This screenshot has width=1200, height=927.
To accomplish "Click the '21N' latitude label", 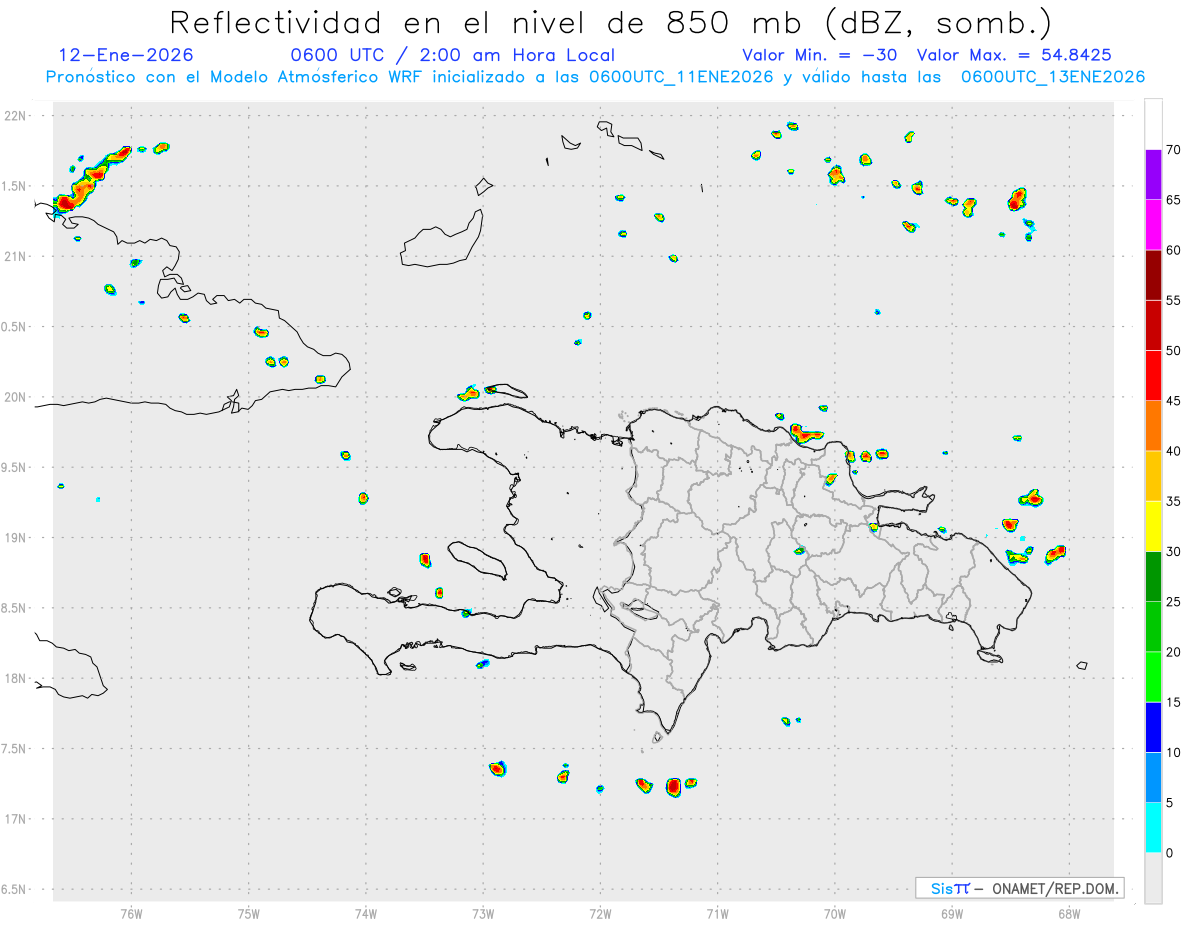I will click(x=16, y=256).
